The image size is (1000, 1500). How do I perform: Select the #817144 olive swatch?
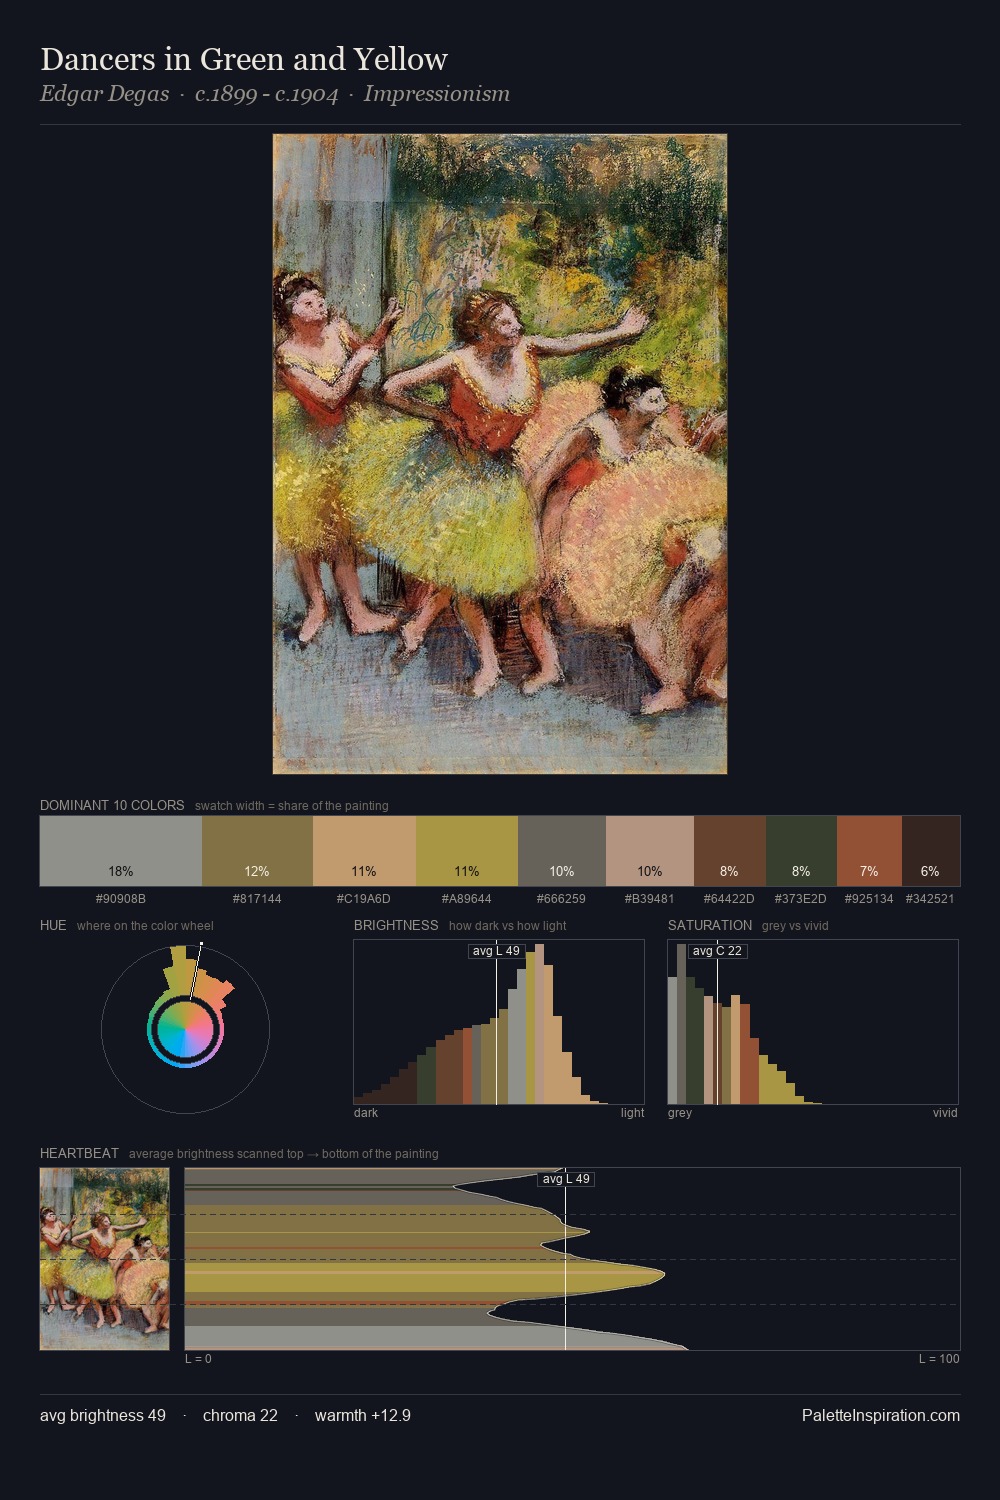(x=257, y=851)
